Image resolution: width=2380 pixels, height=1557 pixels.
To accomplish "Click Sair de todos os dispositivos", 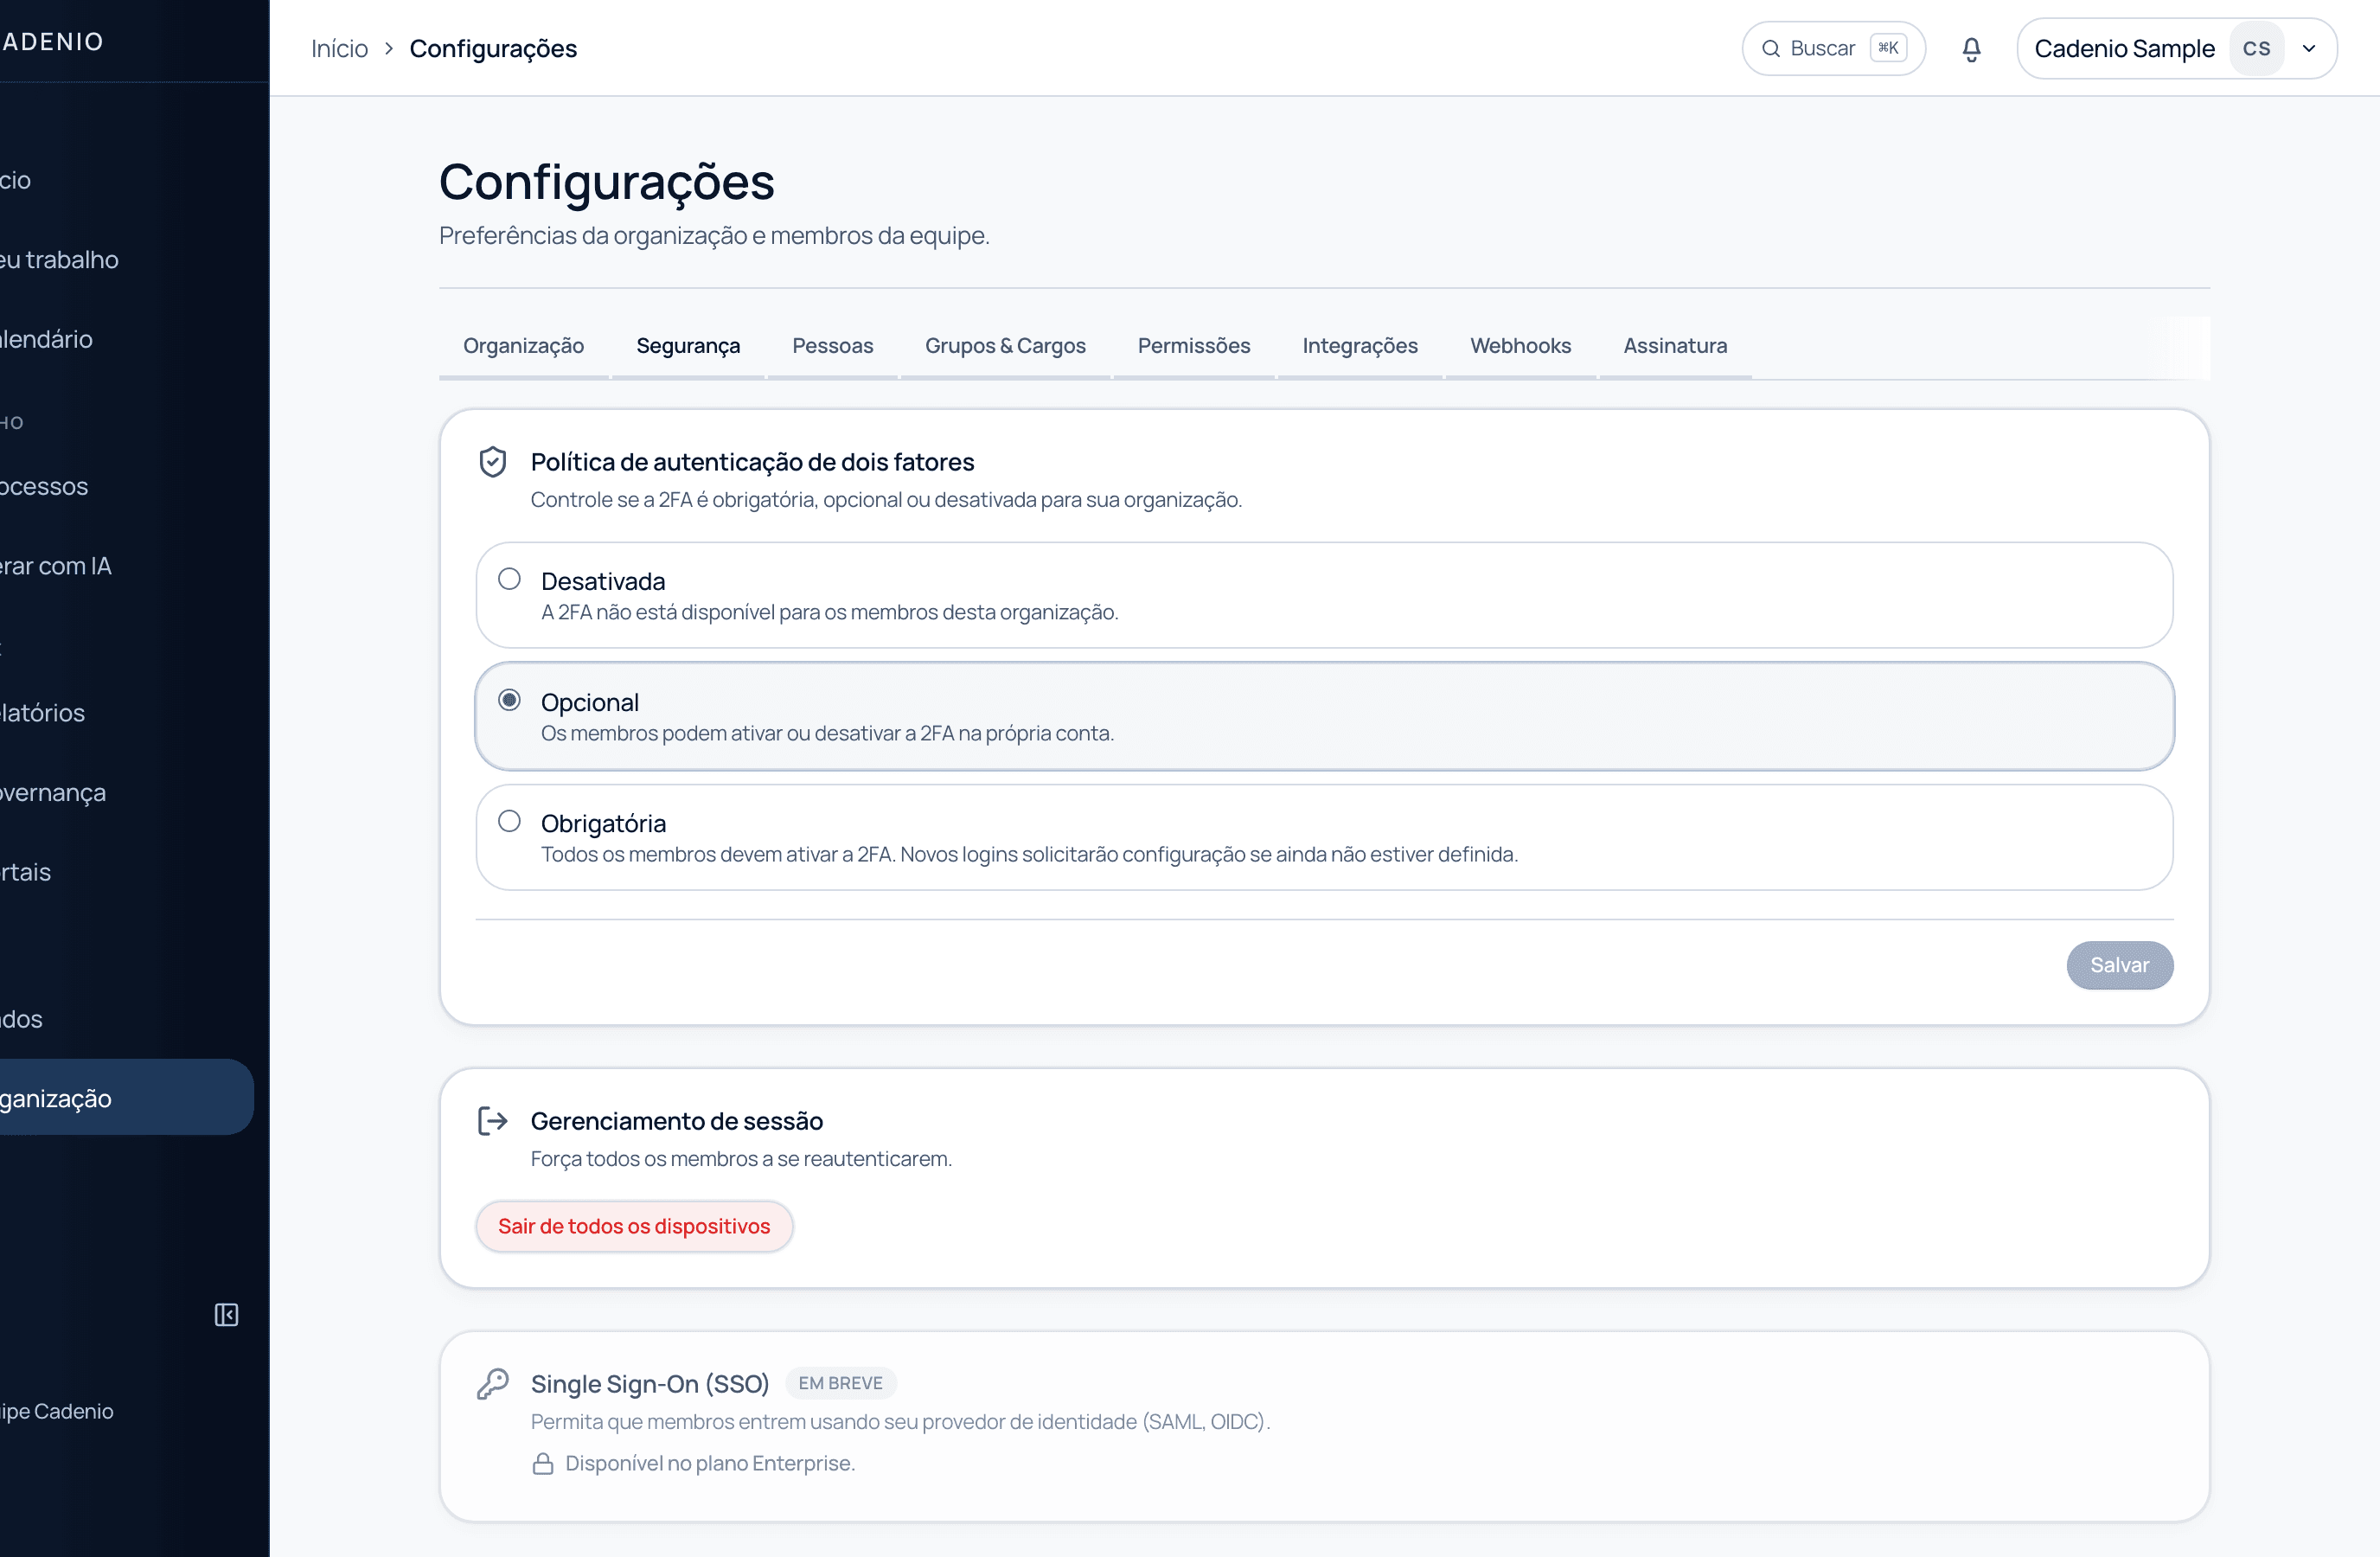I will coord(634,1226).
